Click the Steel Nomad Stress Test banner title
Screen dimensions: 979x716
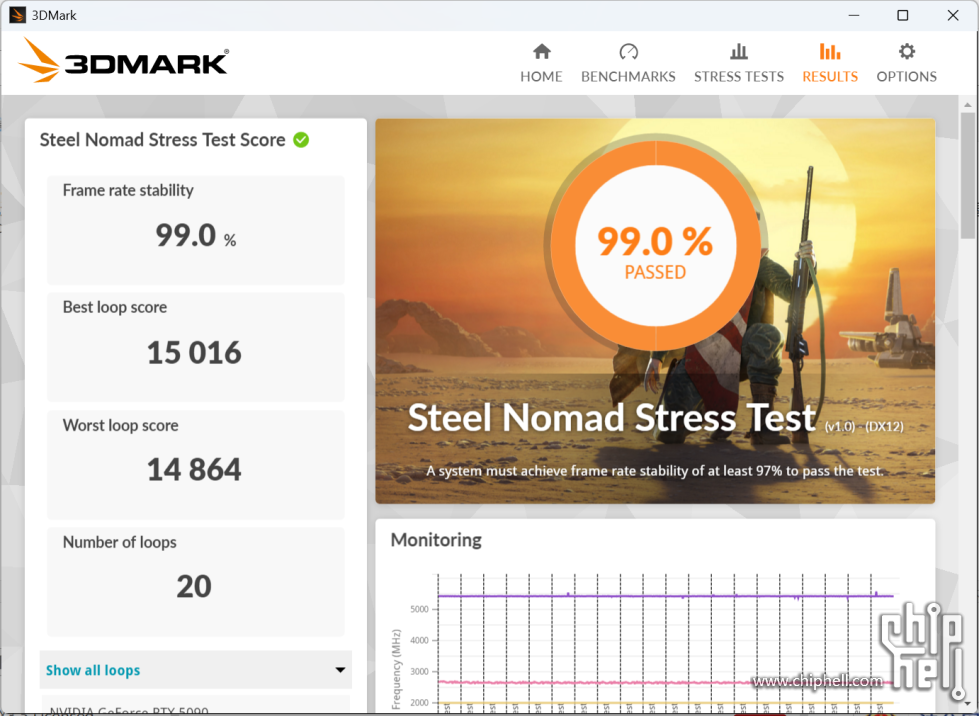point(612,417)
